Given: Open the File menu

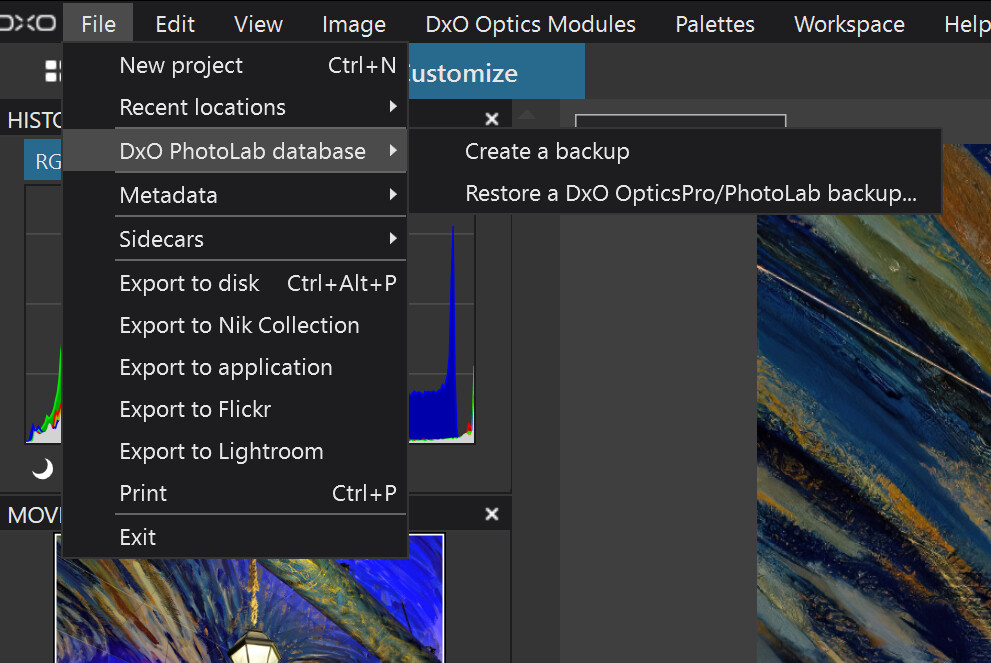Looking at the screenshot, I should pyautogui.click(x=99, y=24).
